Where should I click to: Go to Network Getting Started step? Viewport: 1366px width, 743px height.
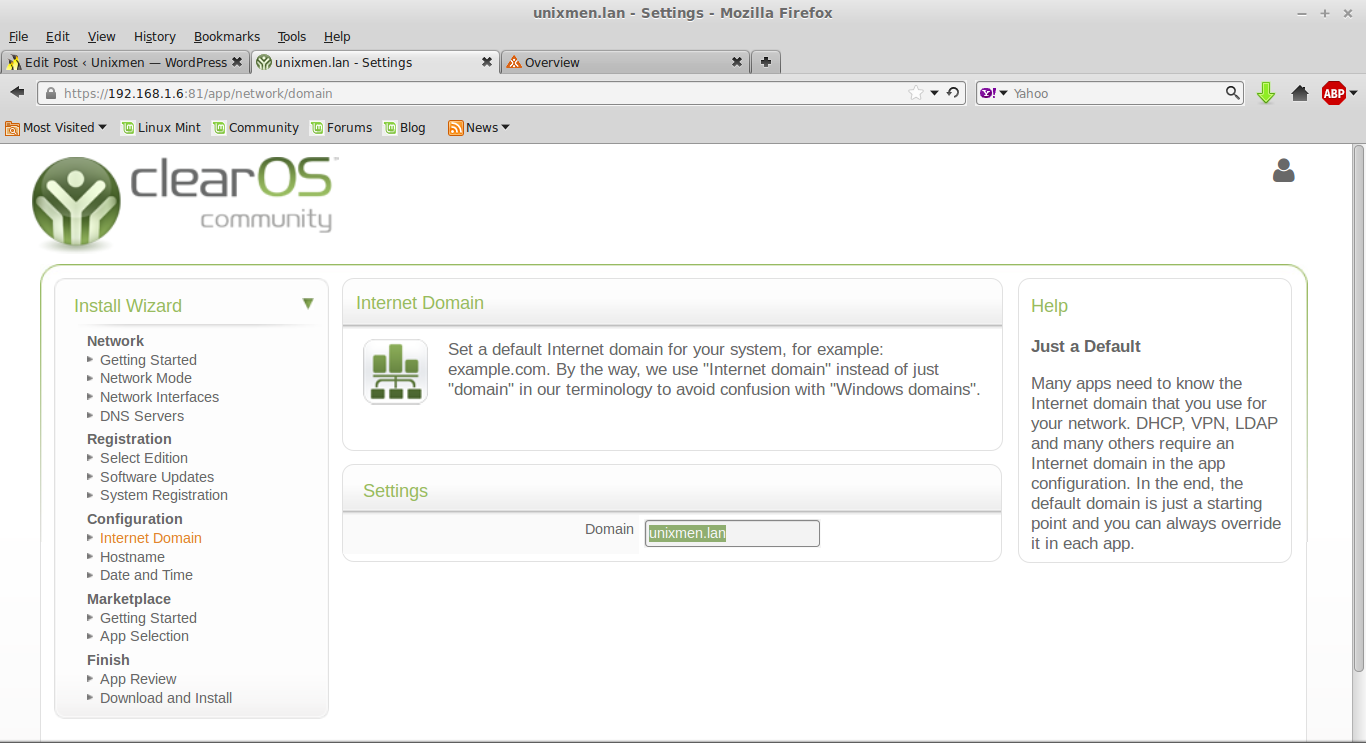click(148, 360)
